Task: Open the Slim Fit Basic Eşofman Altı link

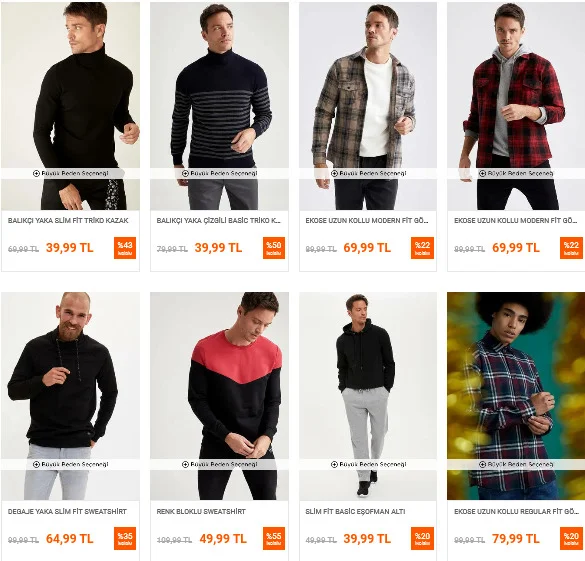Action: pos(355,512)
